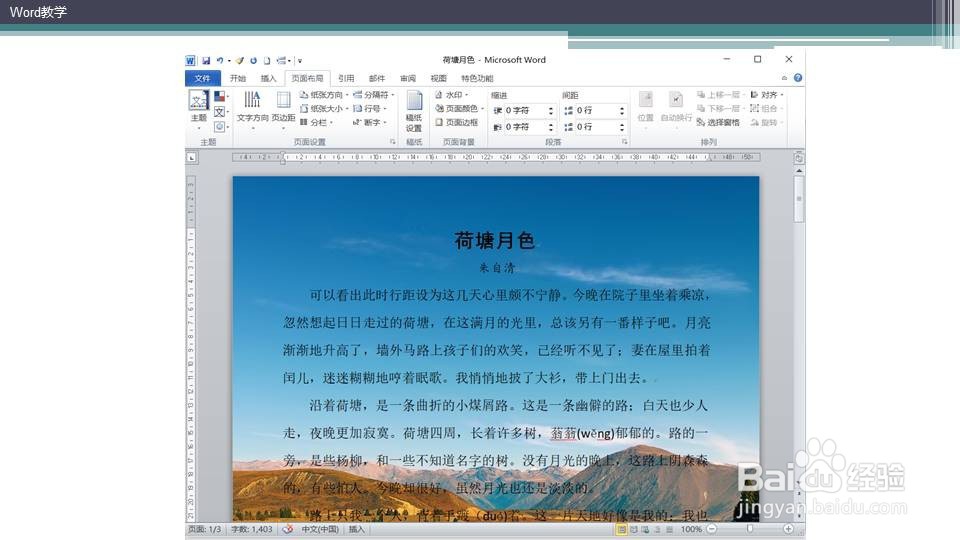Switch to Draft view icon
The height and width of the screenshot is (540, 960).
click(x=669, y=530)
